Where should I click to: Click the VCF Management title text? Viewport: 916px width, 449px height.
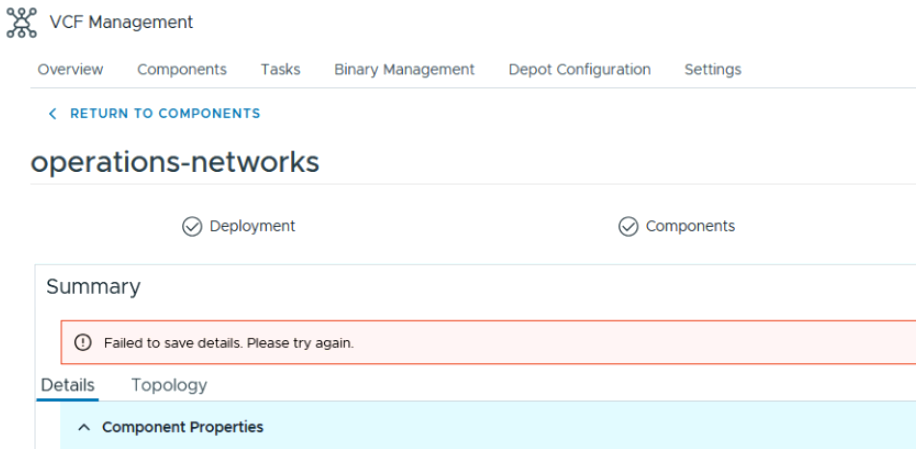(121, 22)
